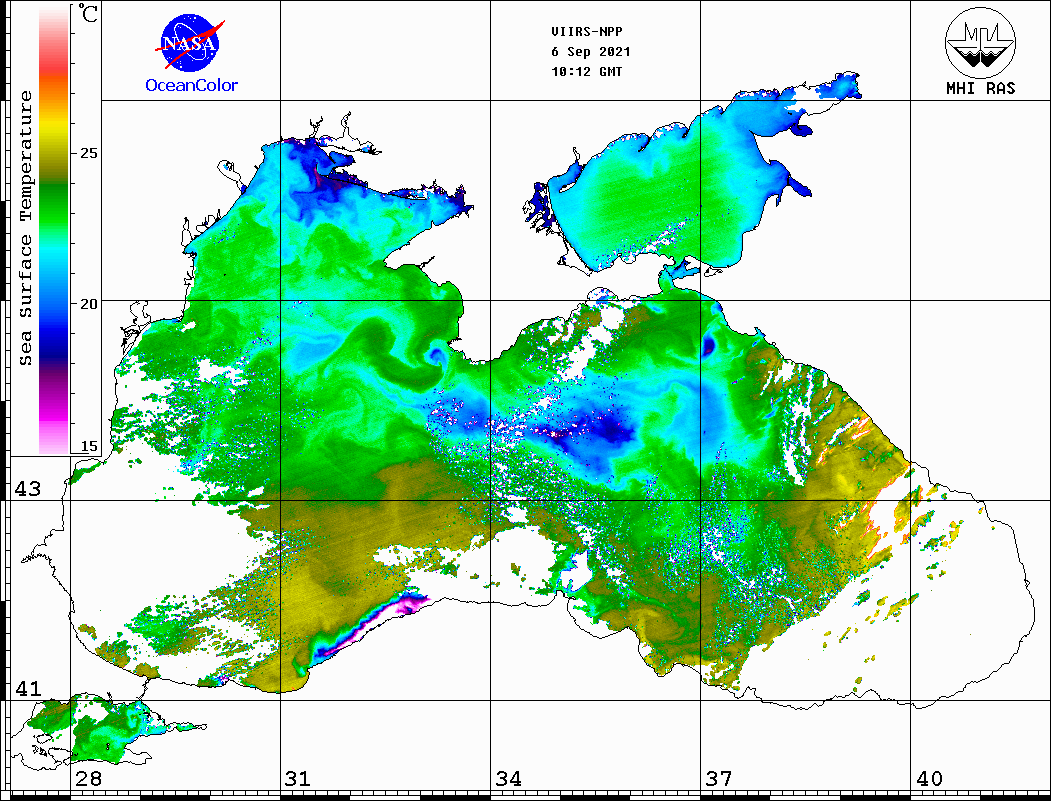Click longitude label 34
This screenshot has width=1051, height=801.
point(508,778)
